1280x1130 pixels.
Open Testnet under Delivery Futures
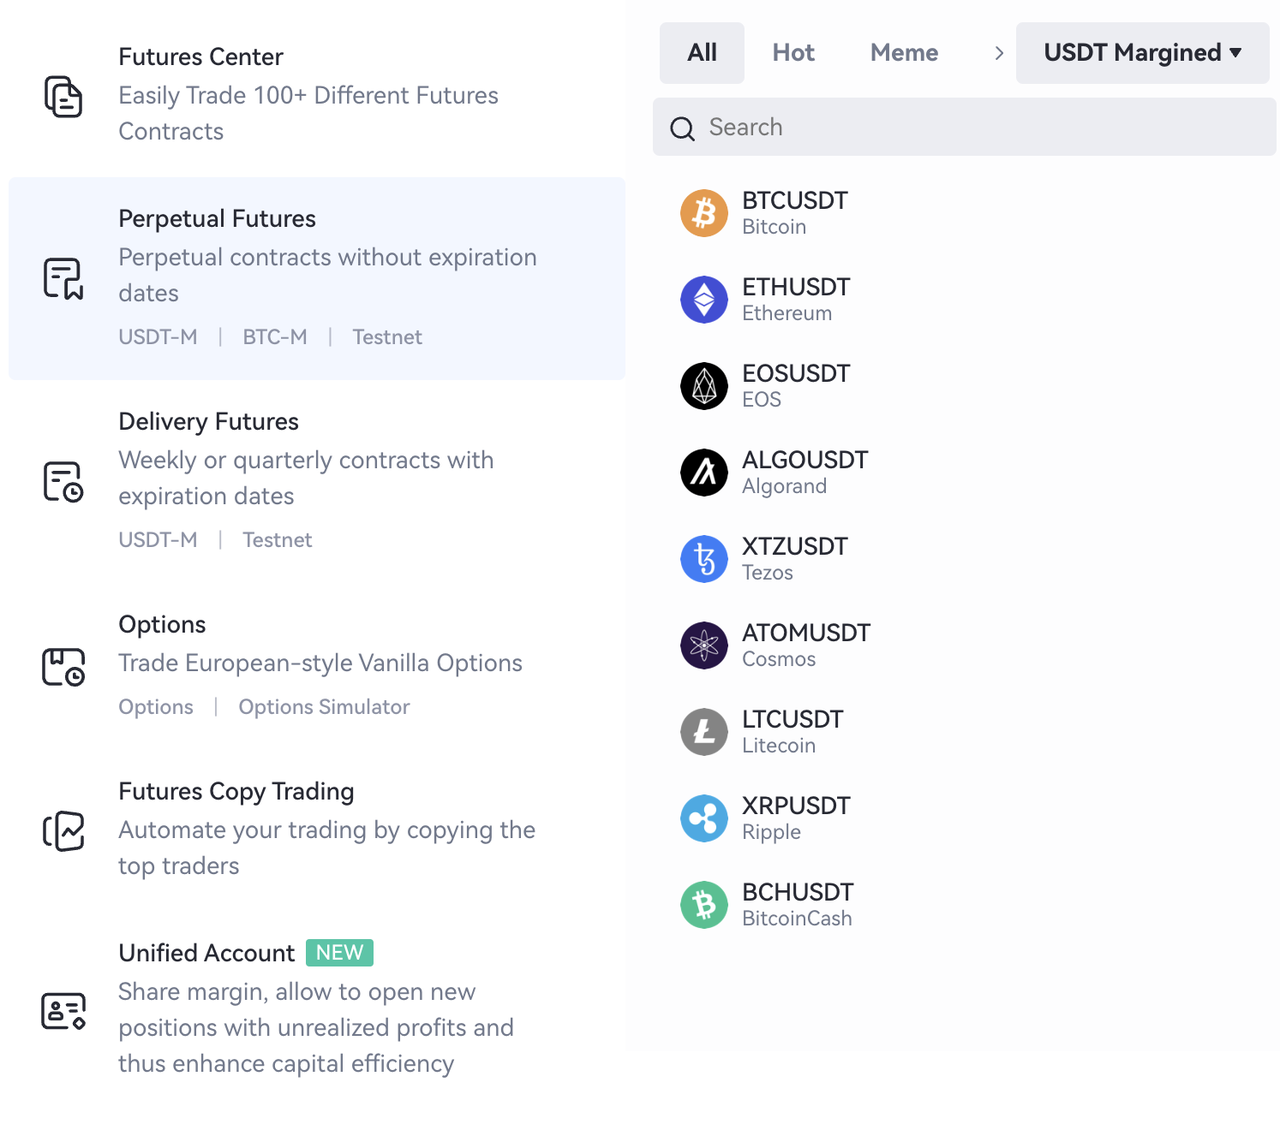click(277, 540)
